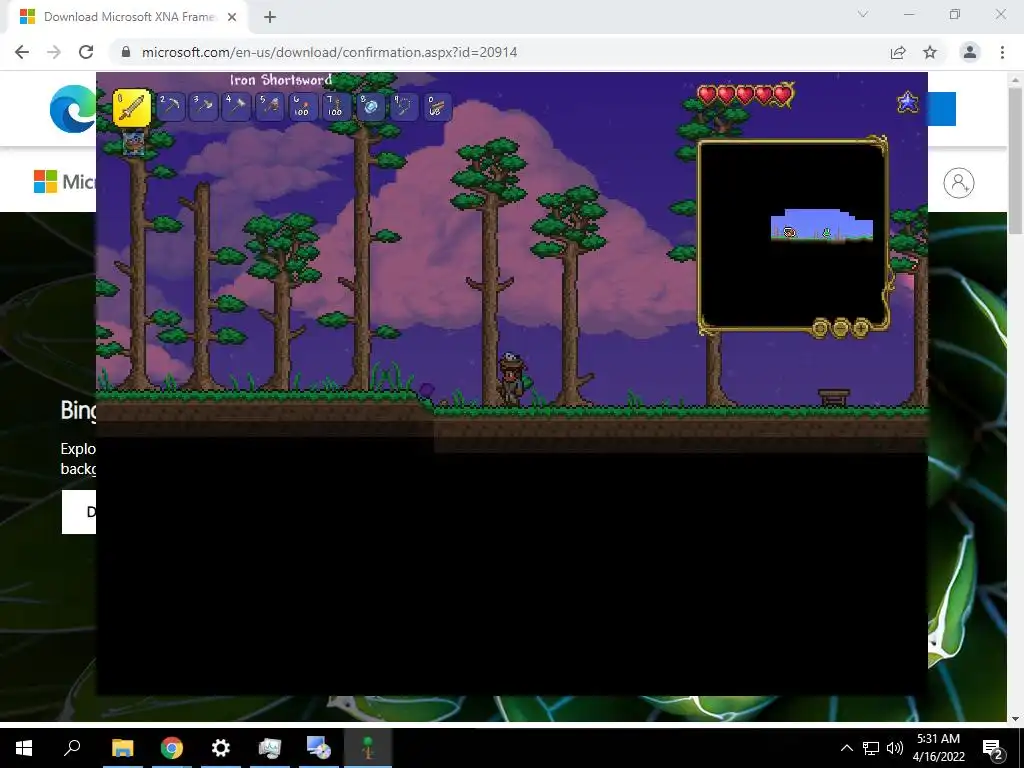1024x768 pixels.
Task: Click the share page icon in address bar
Action: click(898, 52)
